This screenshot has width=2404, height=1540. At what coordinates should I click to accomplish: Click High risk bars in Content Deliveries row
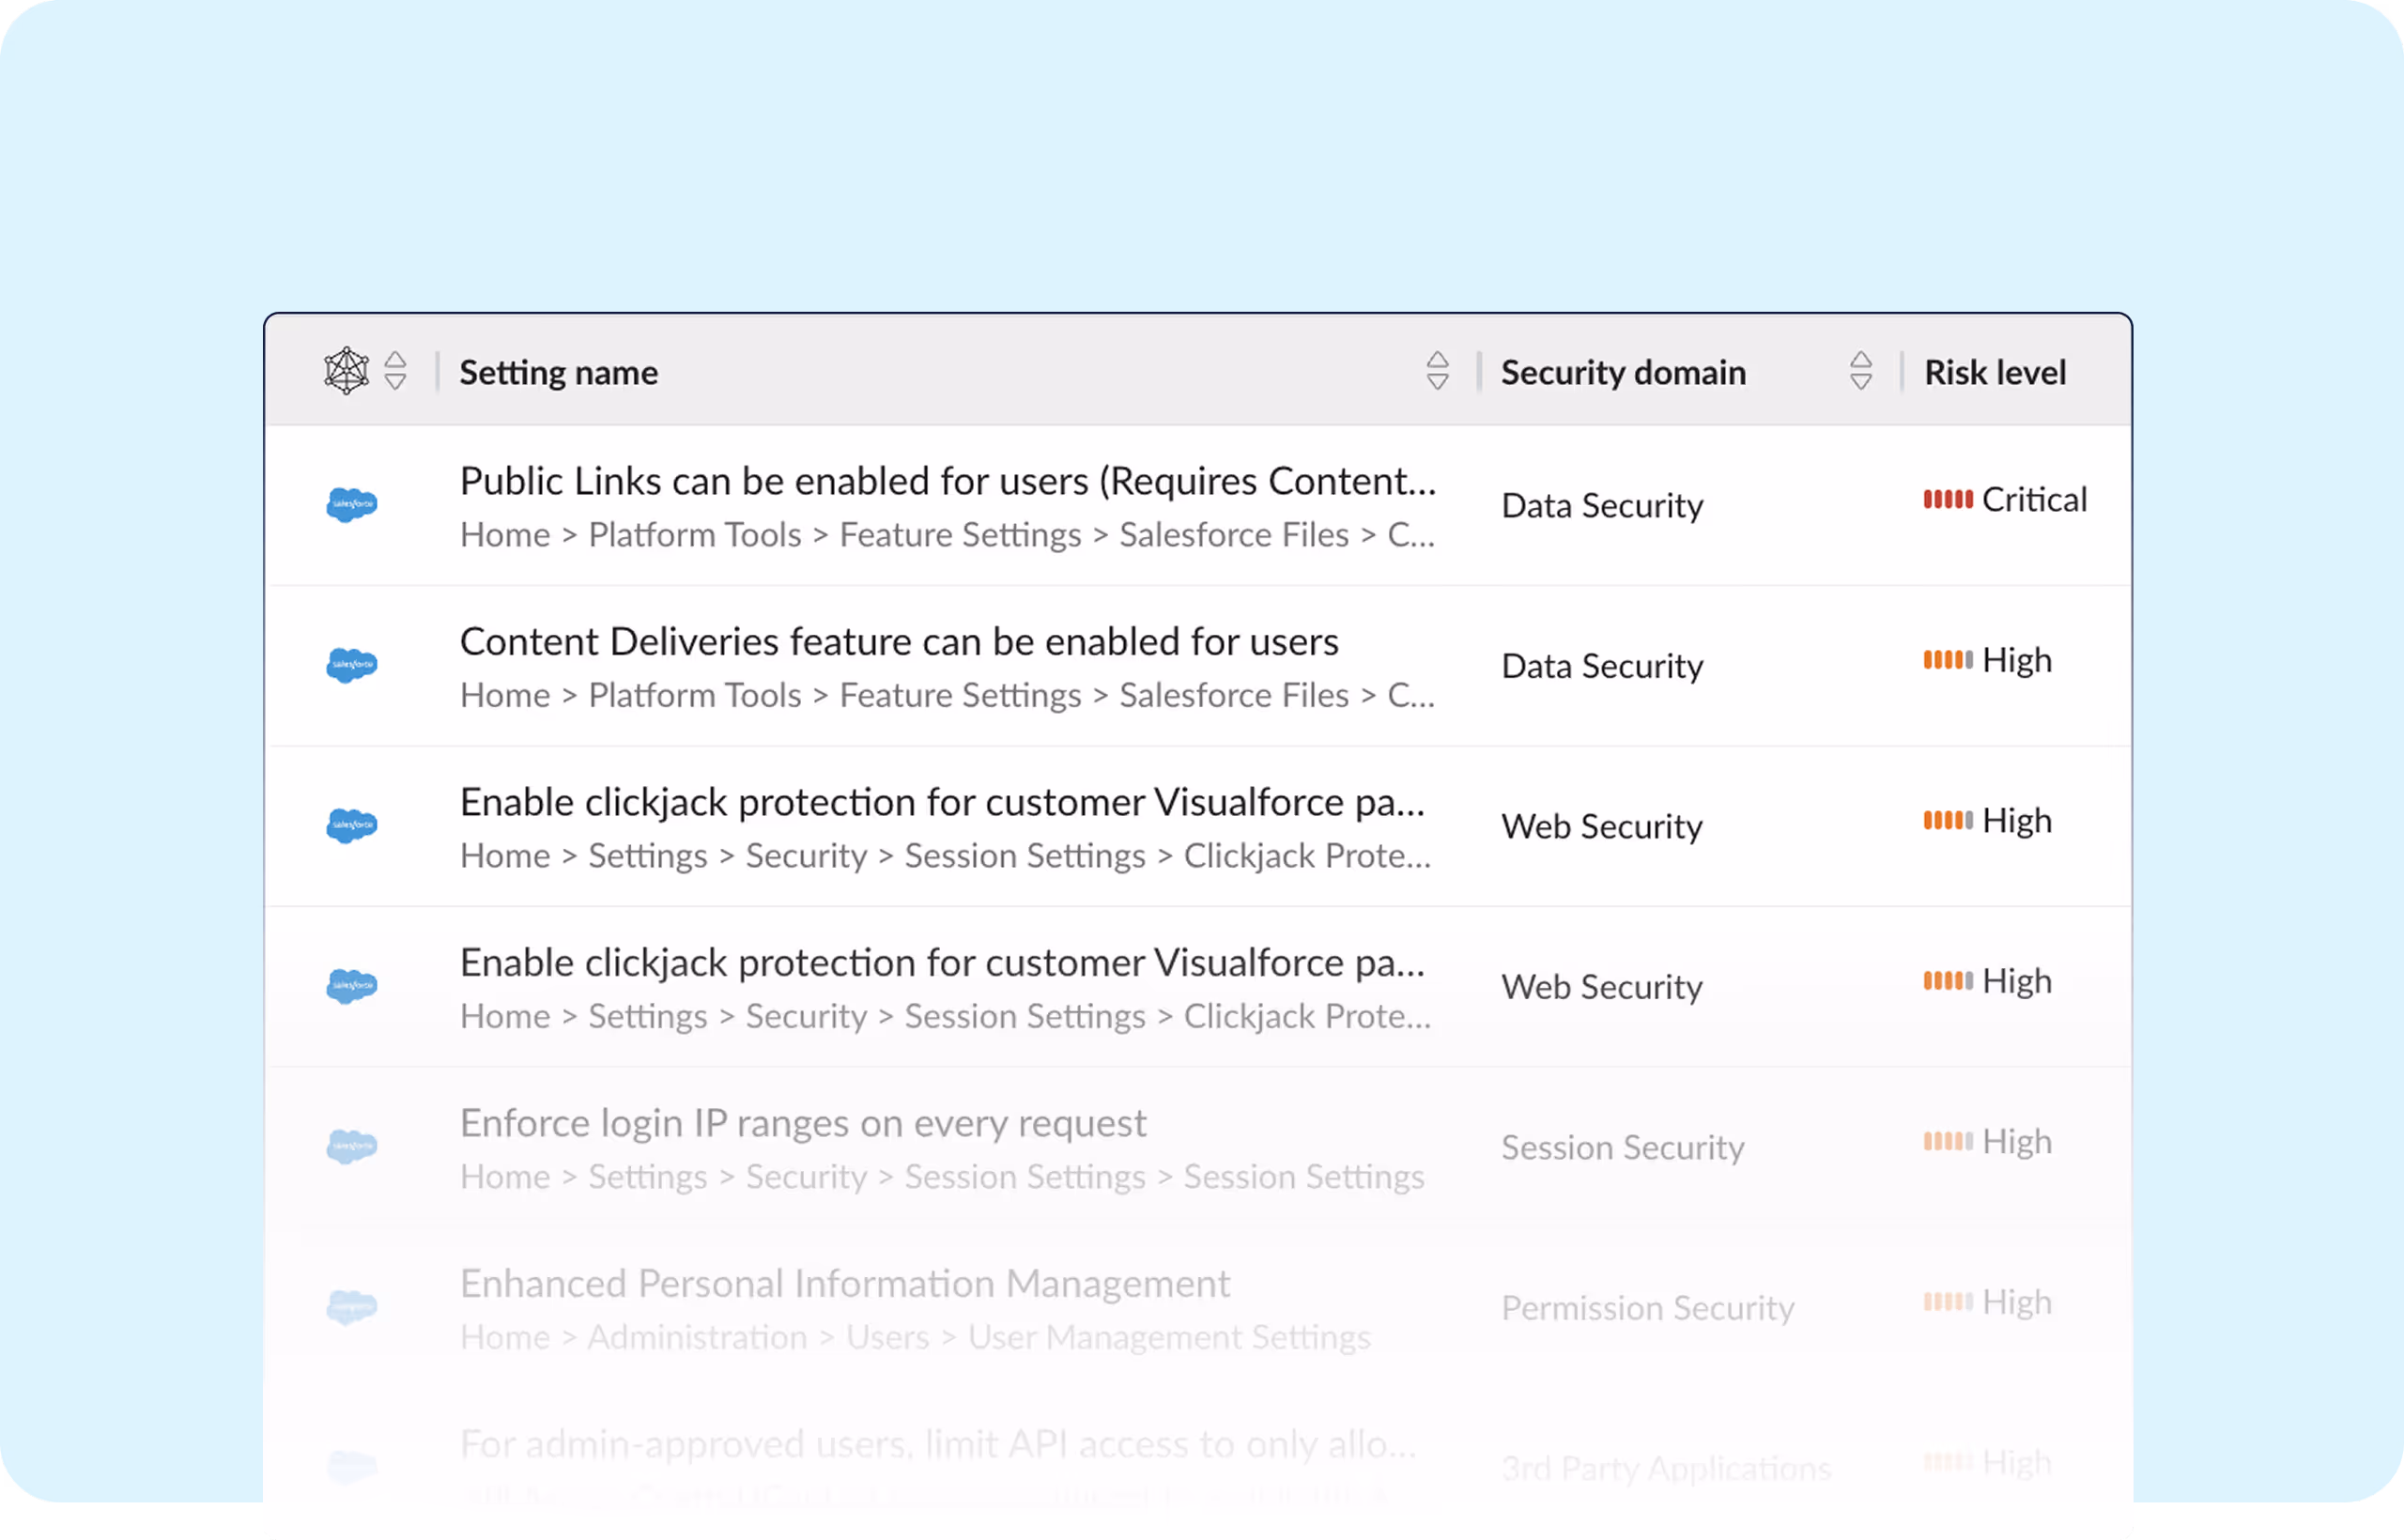point(1947,660)
